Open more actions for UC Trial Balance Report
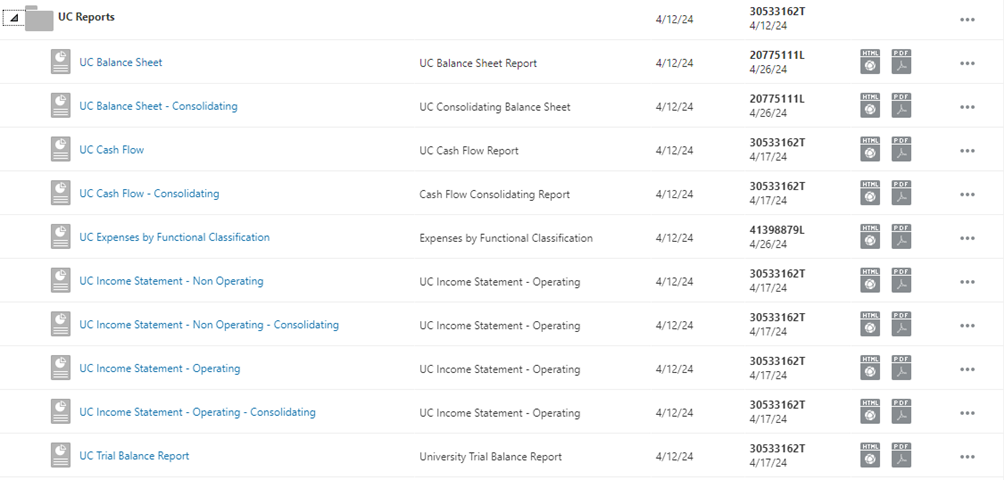This screenshot has height=480, width=1004. tap(967, 457)
